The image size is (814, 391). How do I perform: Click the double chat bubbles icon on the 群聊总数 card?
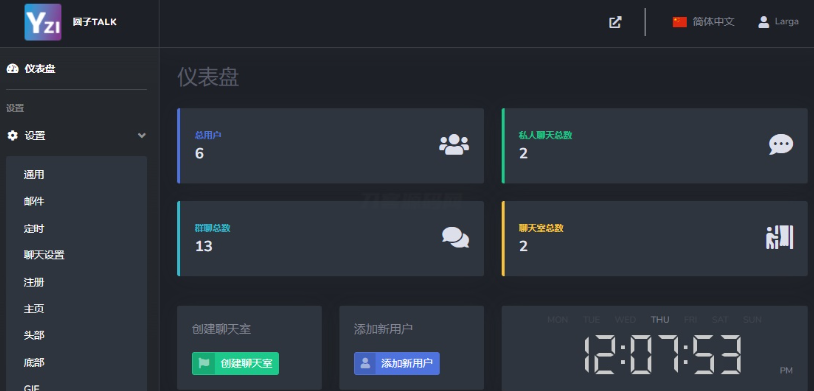tap(455, 237)
